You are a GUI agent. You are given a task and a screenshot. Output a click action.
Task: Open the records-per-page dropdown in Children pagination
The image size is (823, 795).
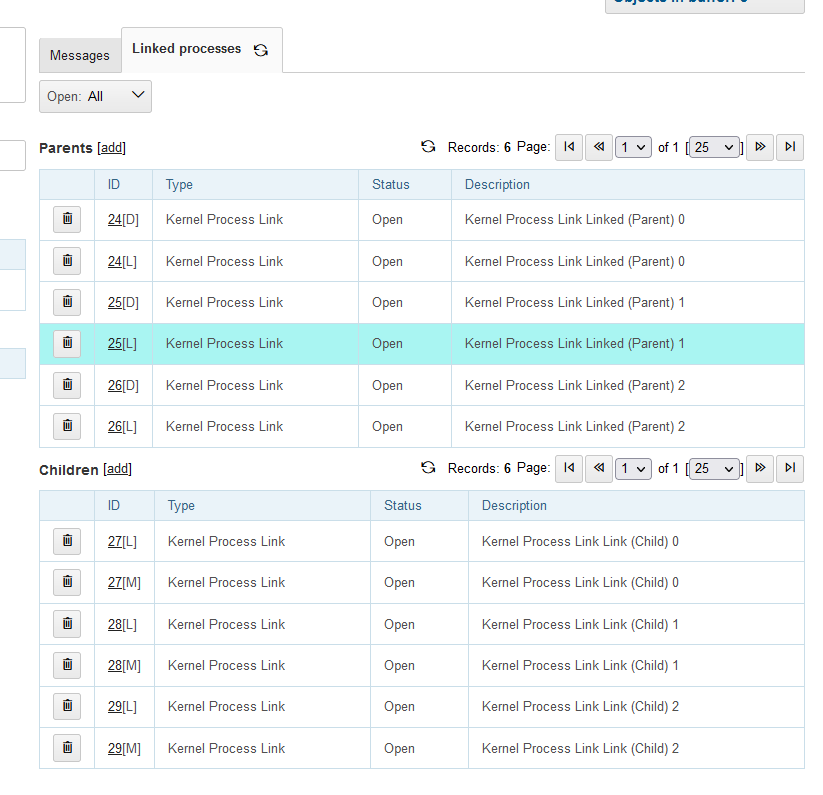(x=713, y=468)
